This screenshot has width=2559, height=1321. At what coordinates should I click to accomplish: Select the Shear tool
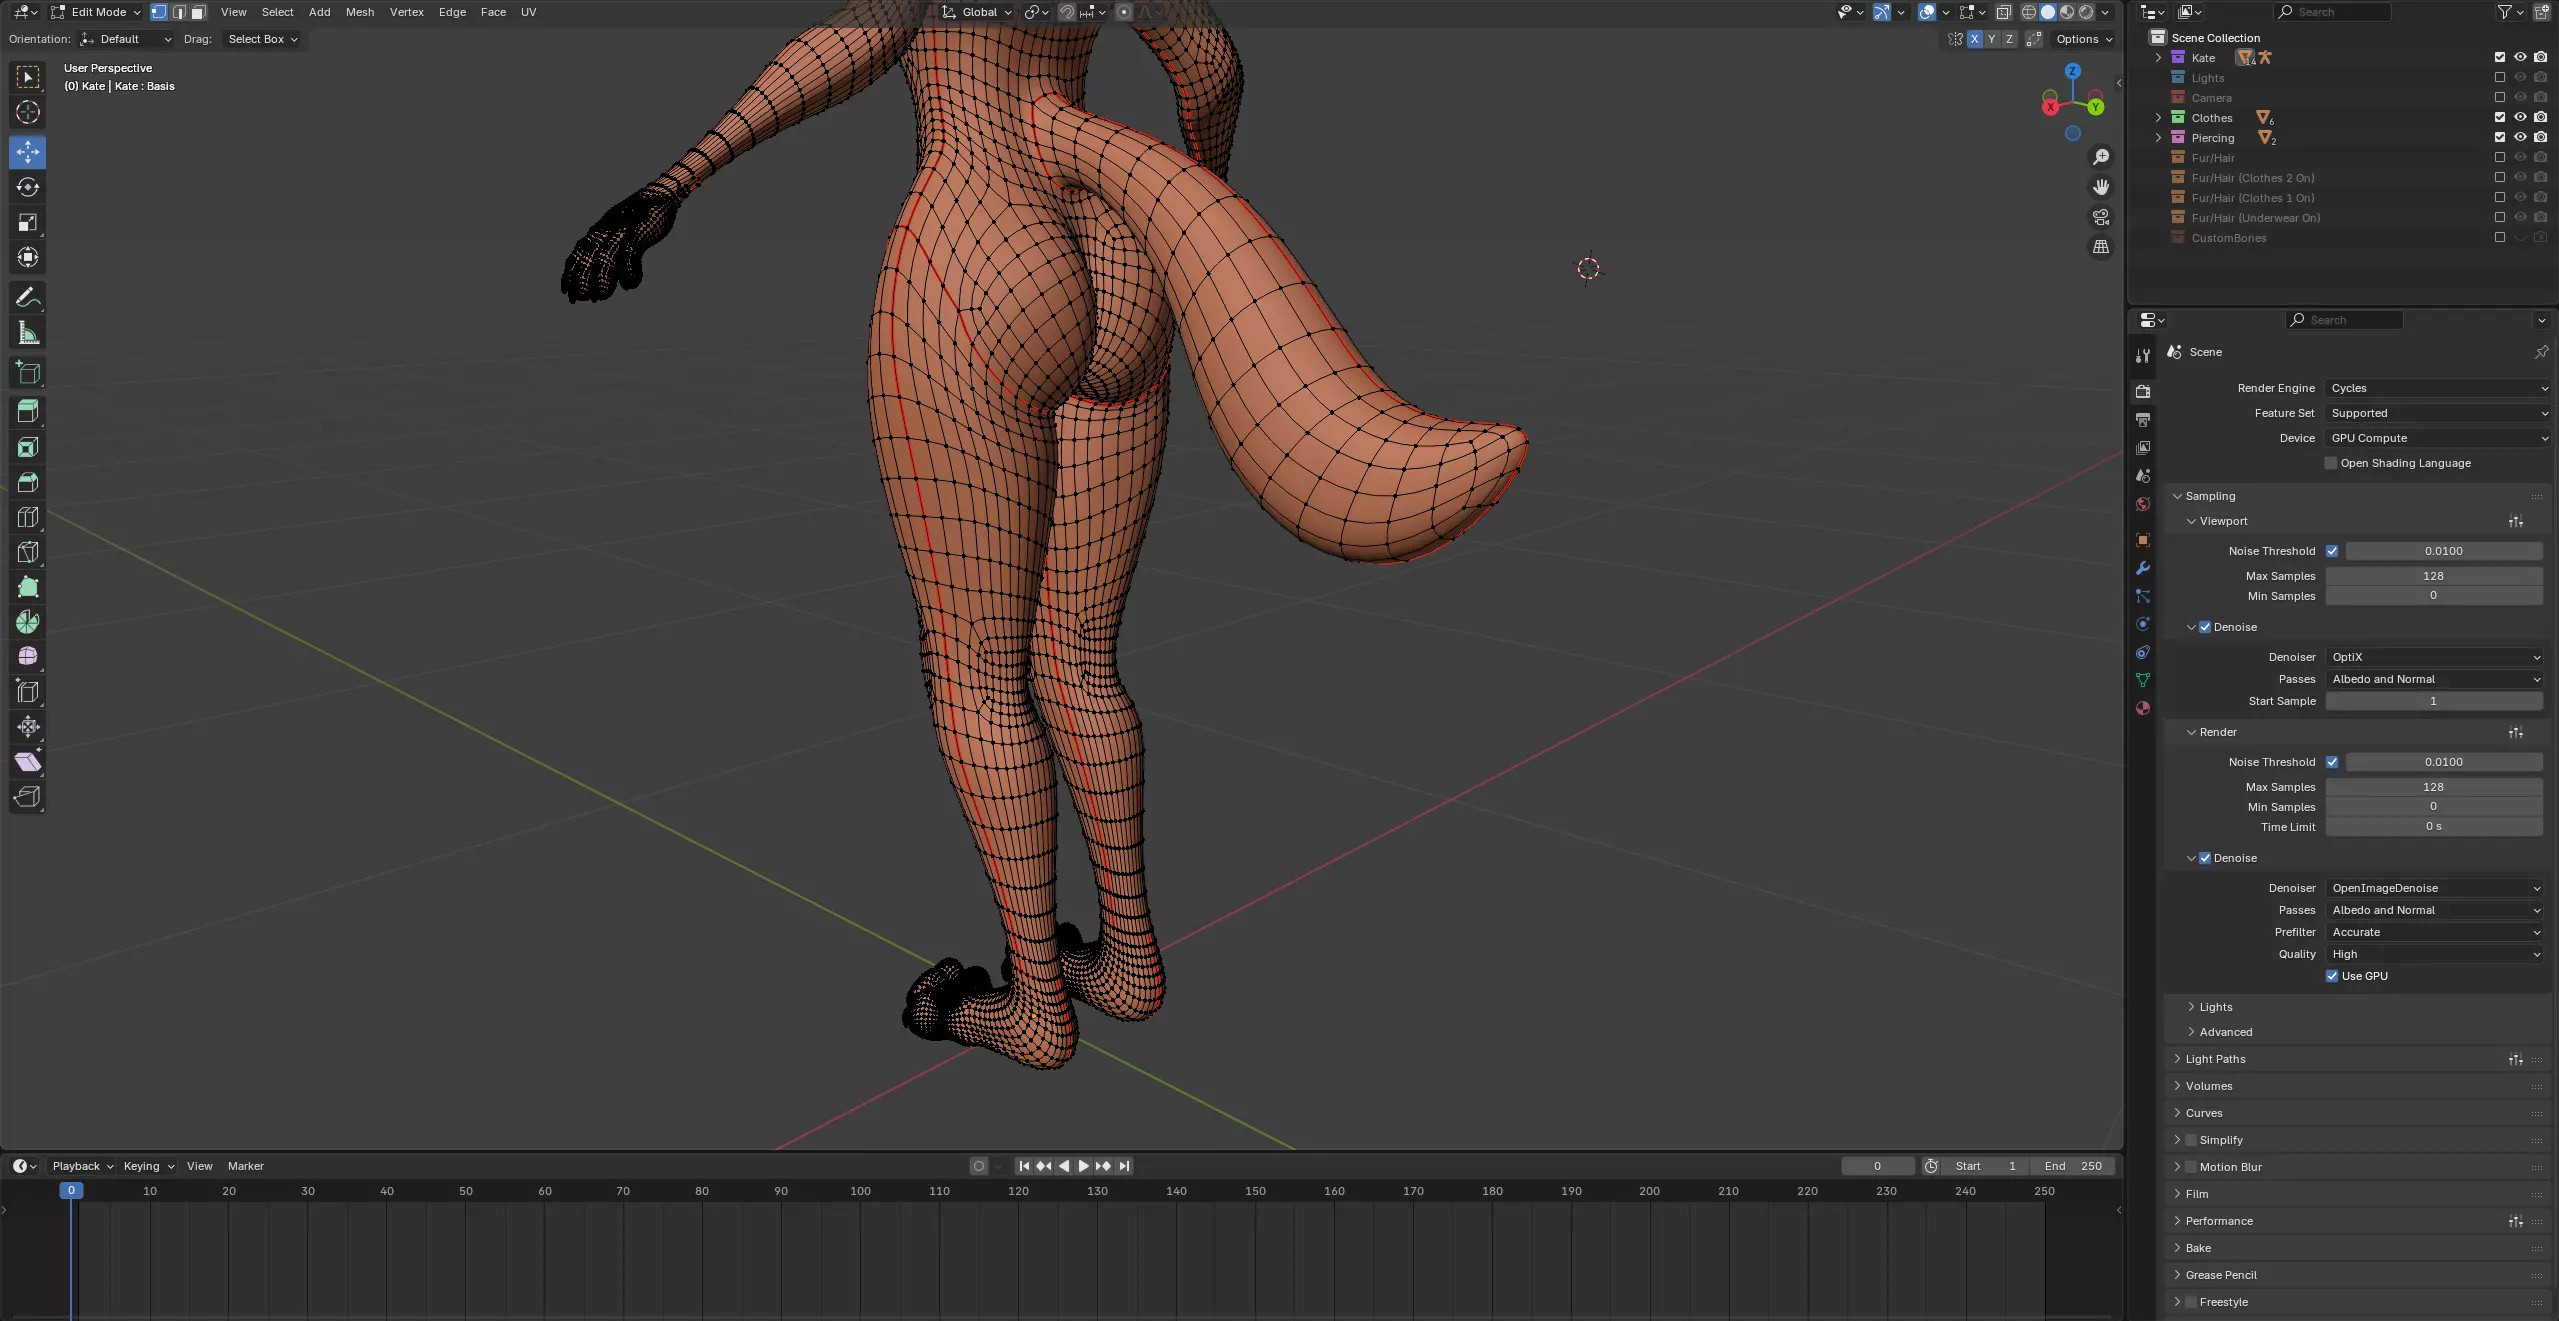coord(28,762)
